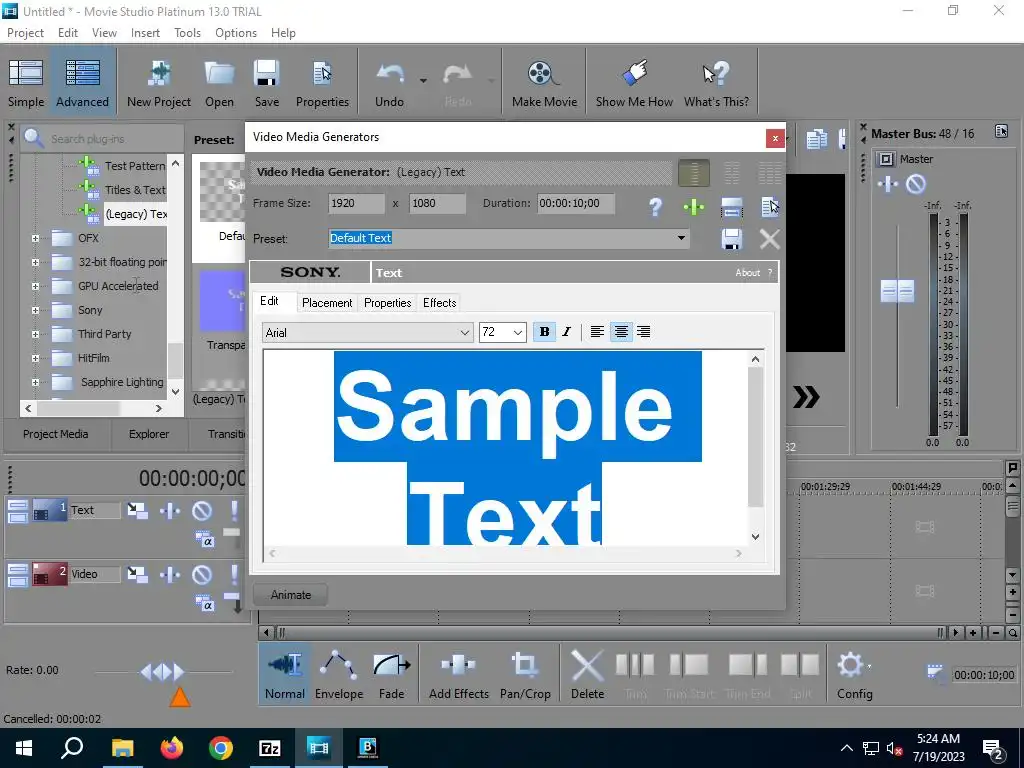Switch to the Properties tab in text generator
This screenshot has height=768, width=1024.
coord(387,302)
